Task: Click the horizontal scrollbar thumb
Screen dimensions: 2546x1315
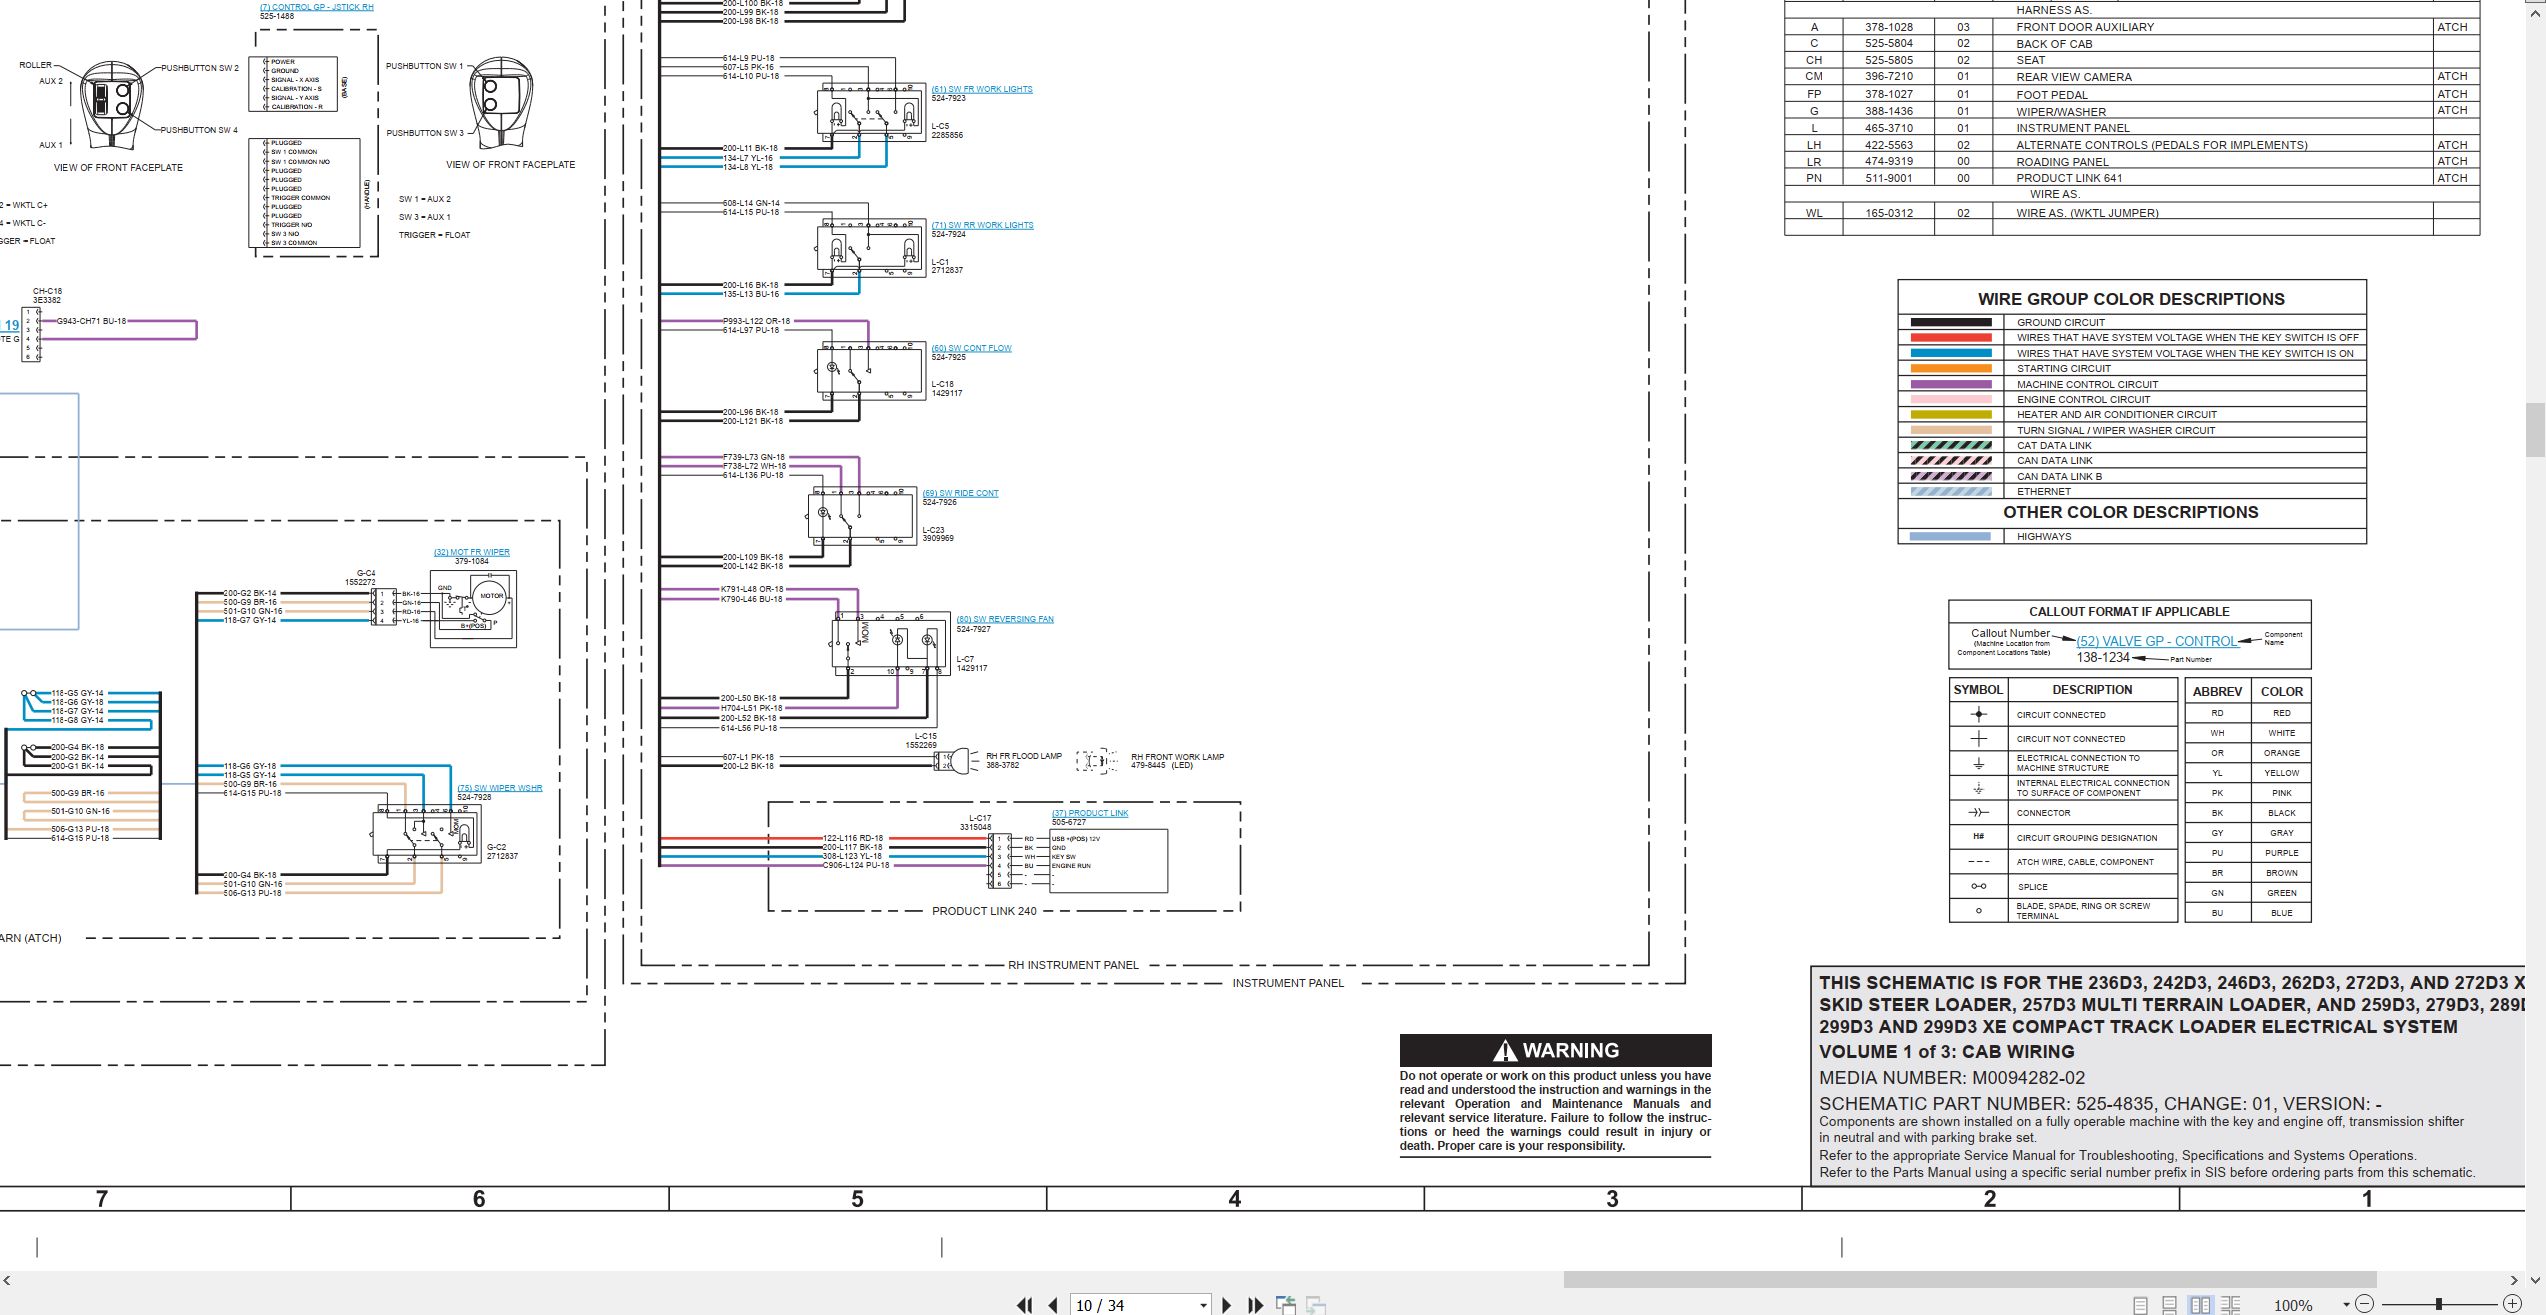Action: point(1969,1280)
